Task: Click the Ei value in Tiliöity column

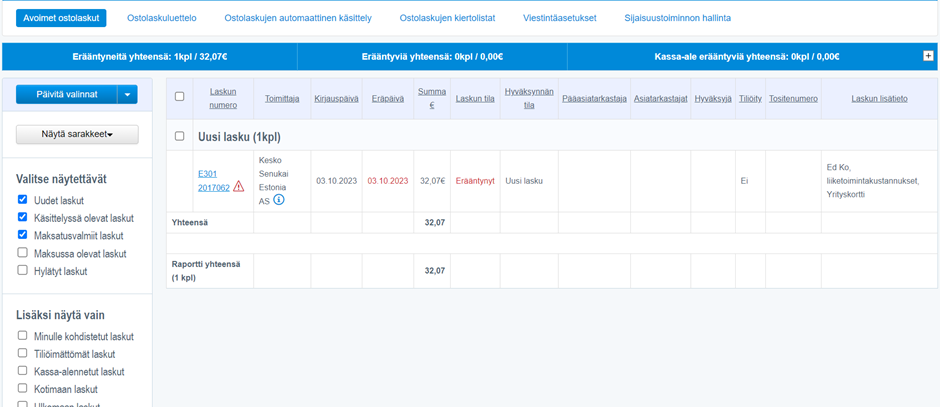Action: (744, 180)
